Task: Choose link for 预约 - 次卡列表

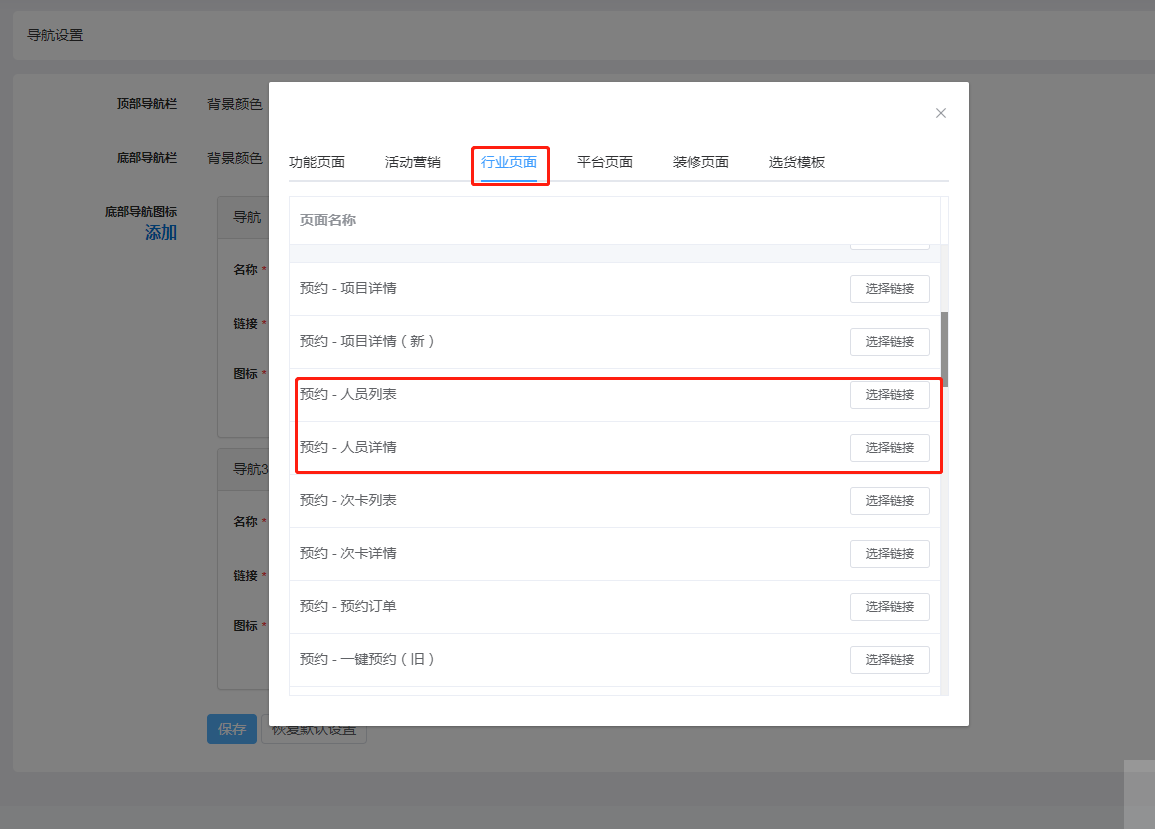Action: [890, 501]
